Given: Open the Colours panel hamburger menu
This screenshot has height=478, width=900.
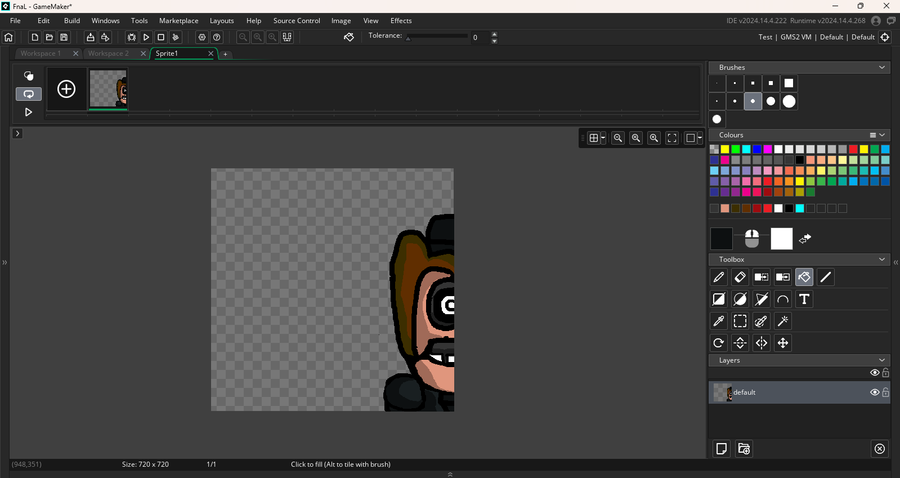Looking at the screenshot, I should [872, 135].
